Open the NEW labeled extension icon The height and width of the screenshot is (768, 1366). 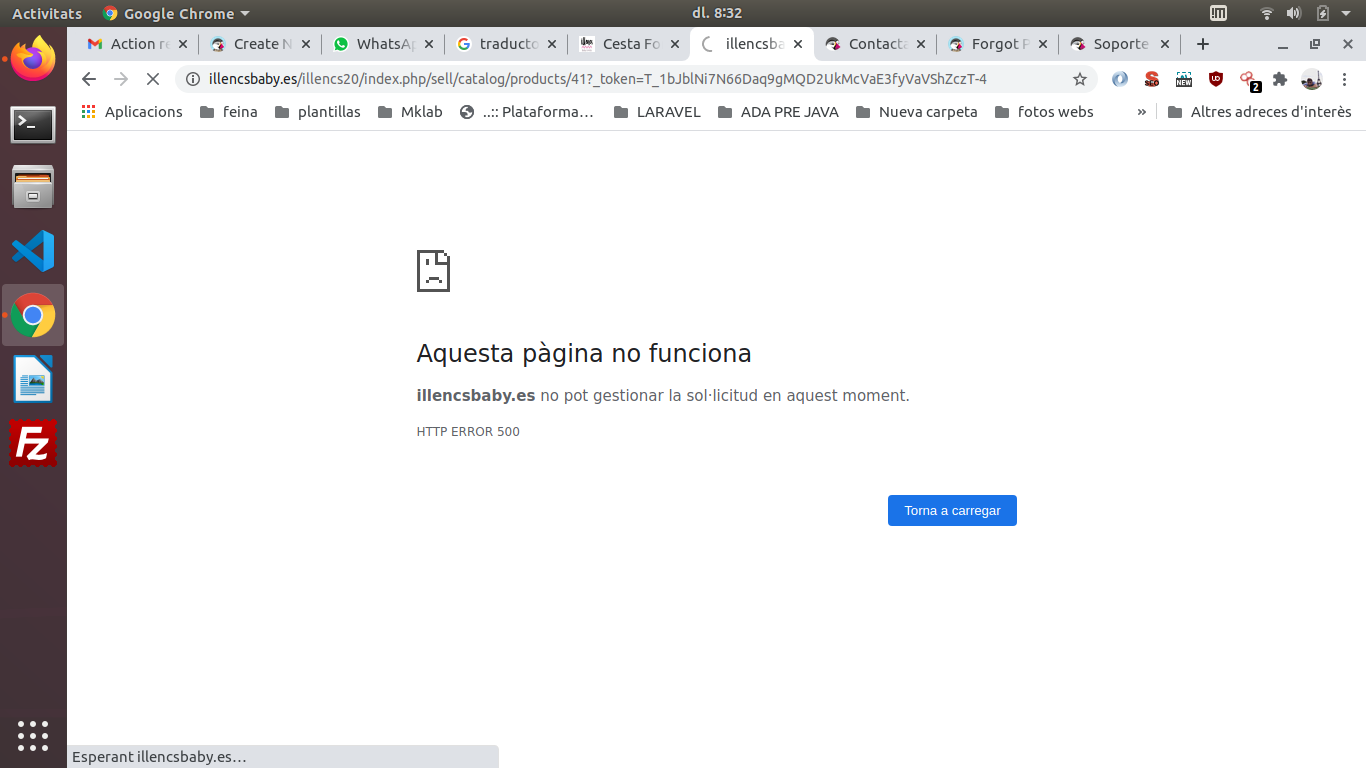pyautogui.click(x=1184, y=79)
